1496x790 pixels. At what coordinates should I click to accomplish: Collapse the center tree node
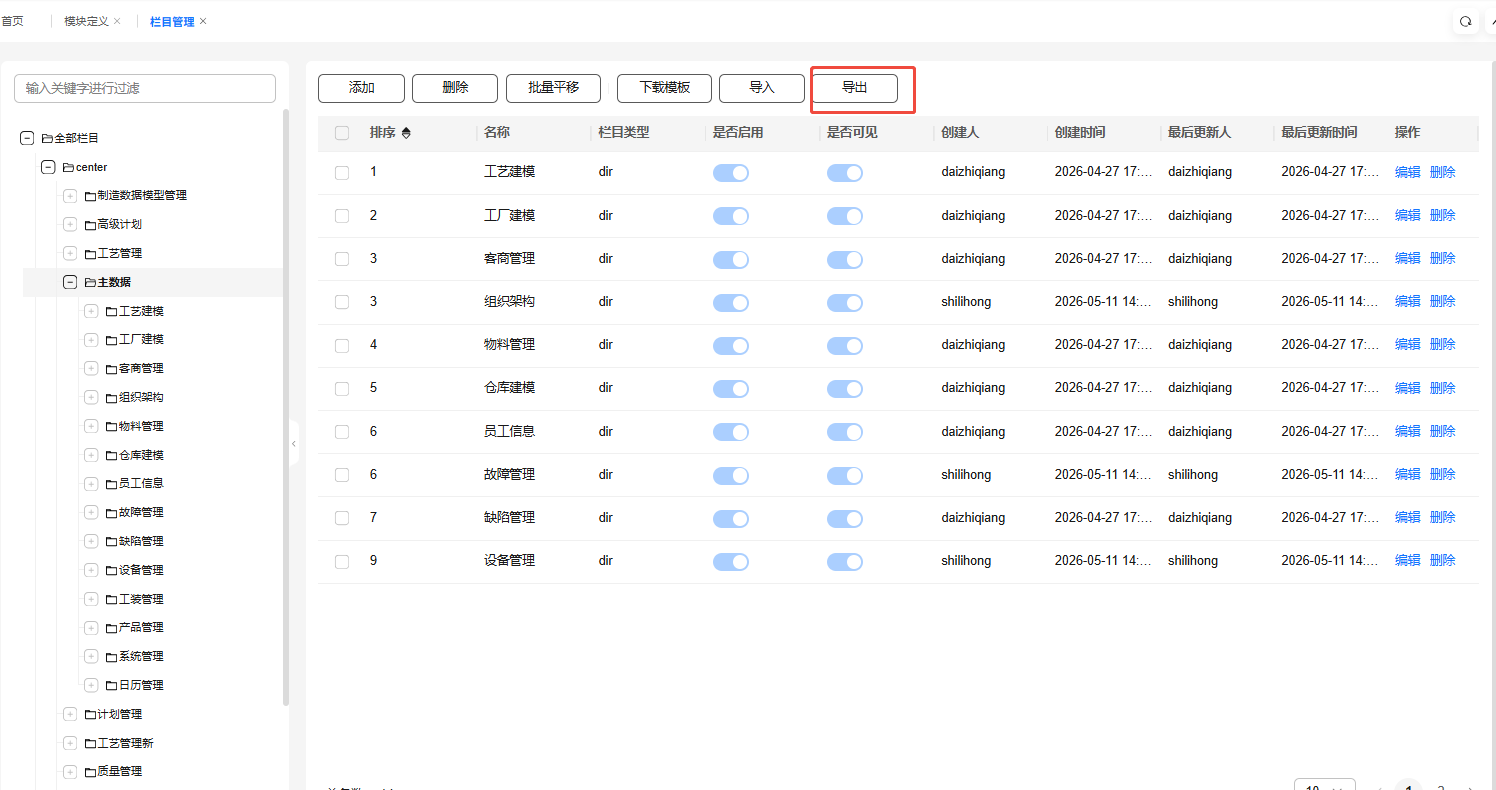[48, 167]
